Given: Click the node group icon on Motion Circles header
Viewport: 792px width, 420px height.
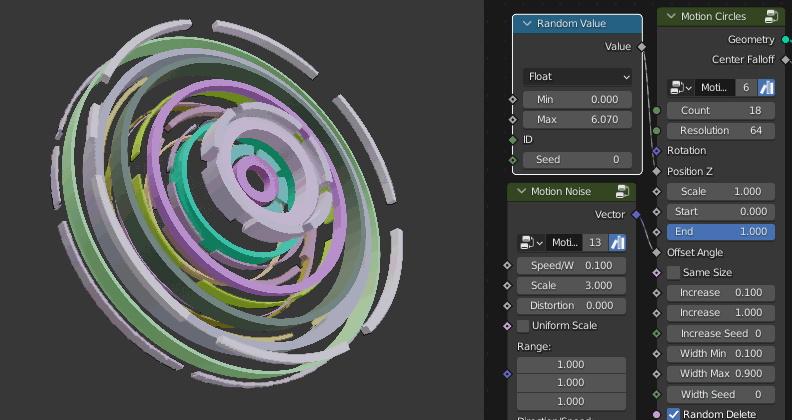Looking at the screenshot, I should pyautogui.click(x=771, y=17).
